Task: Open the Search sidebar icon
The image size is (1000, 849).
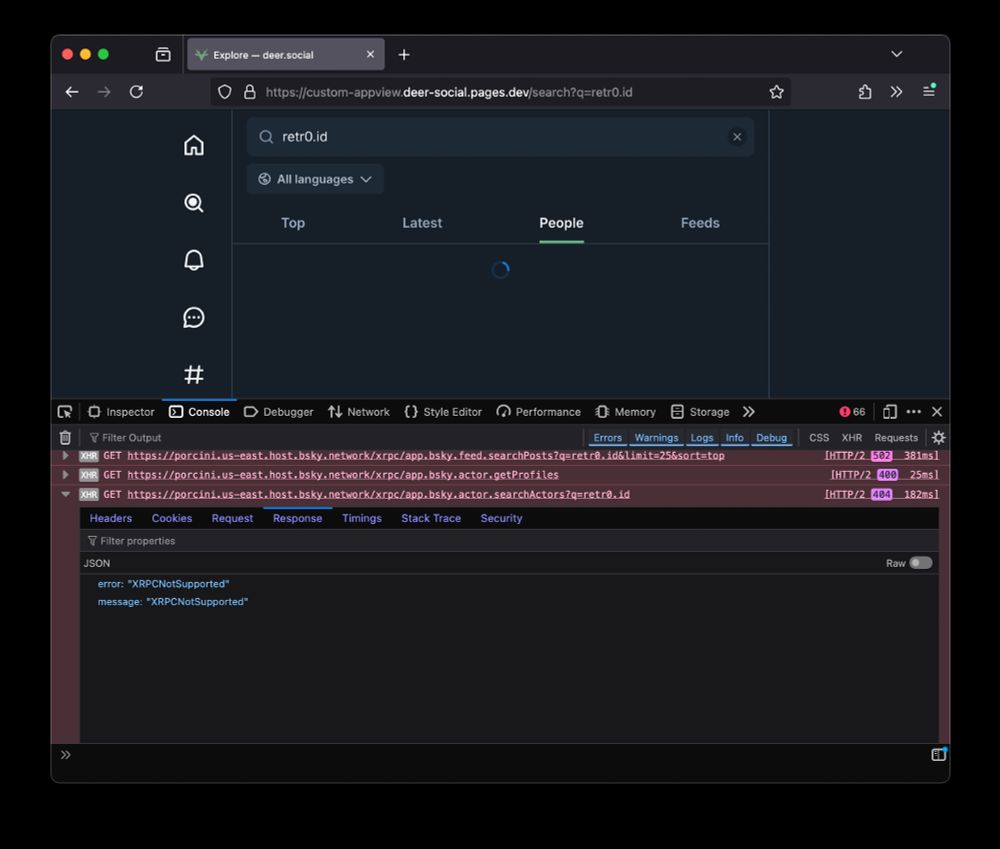Action: point(194,203)
